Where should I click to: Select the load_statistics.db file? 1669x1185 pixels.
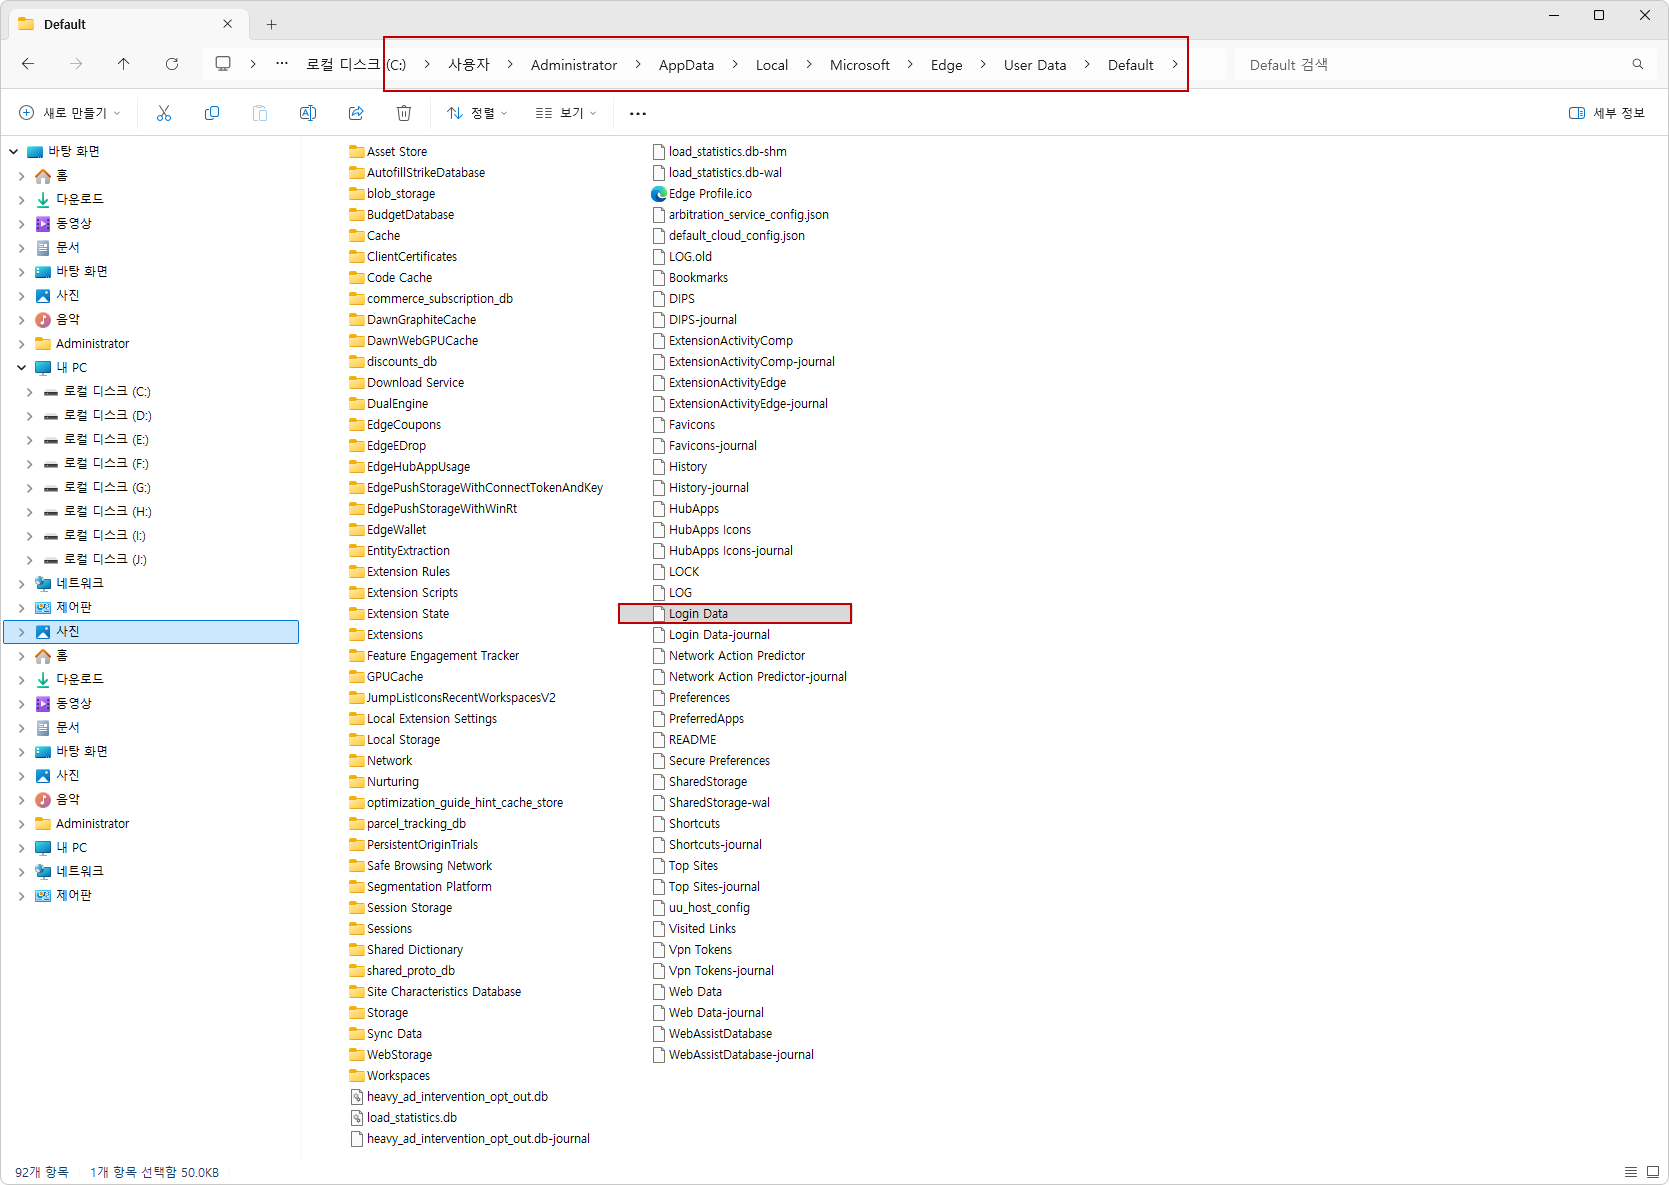point(403,1118)
